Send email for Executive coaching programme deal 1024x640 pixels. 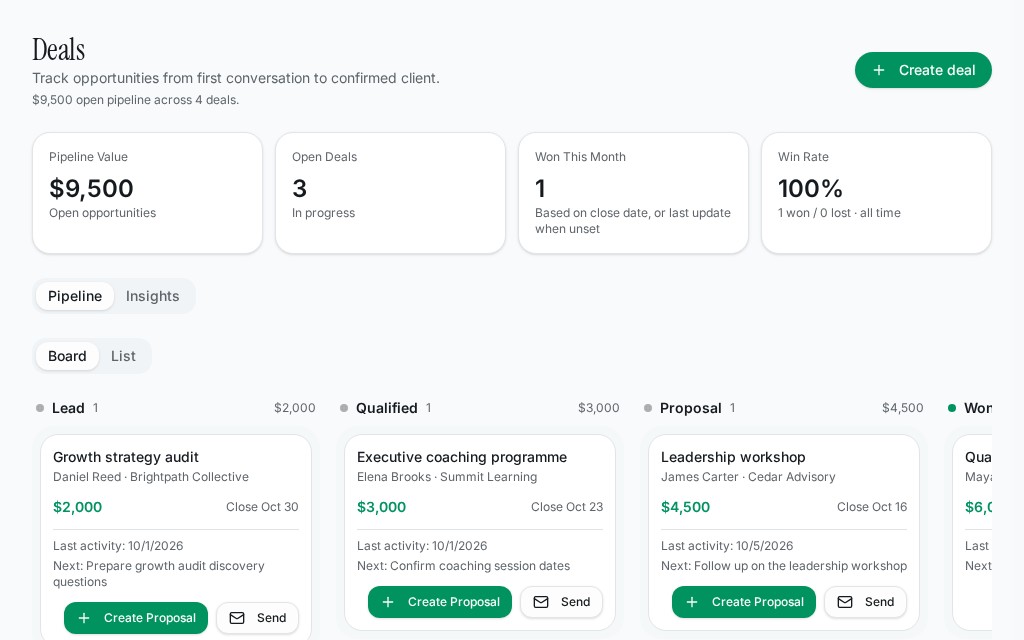point(562,602)
